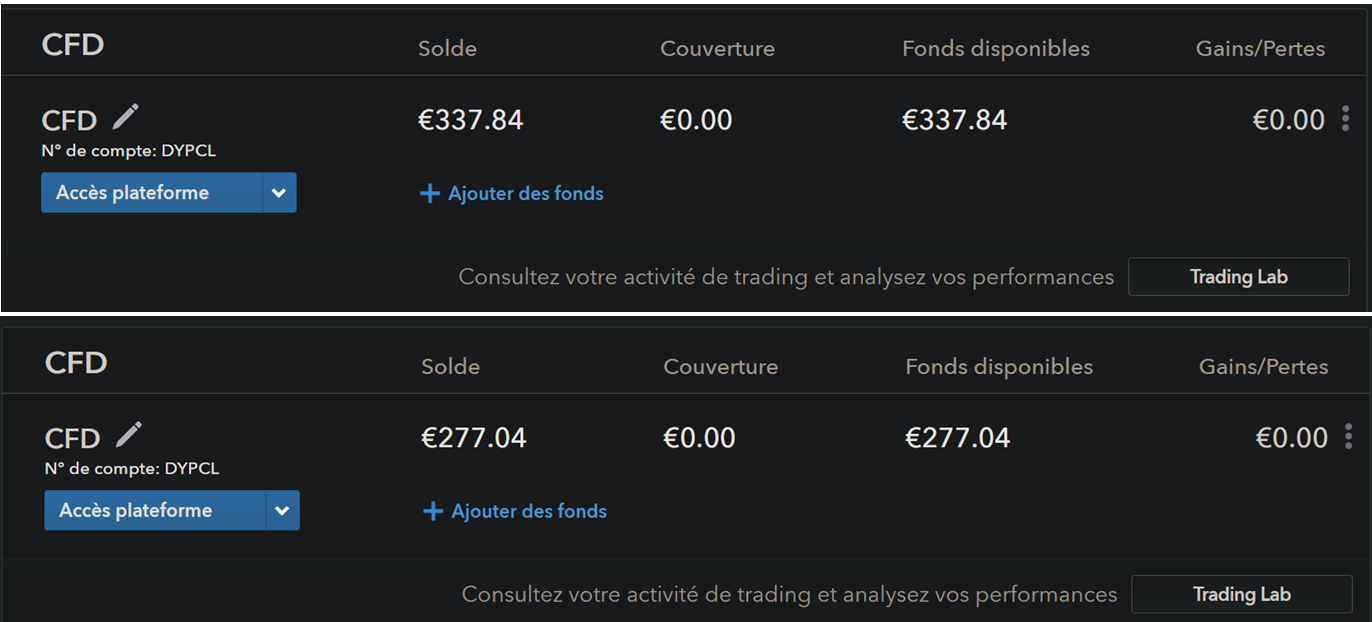Viewport: 1372px width, 622px height.
Task: Expand the Accès plateforme dropdown arrow in the bottom panel
Action: point(282,511)
